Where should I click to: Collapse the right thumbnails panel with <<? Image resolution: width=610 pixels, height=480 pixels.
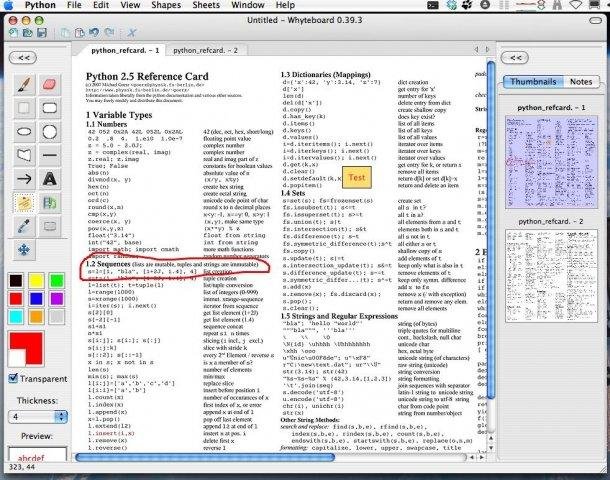515,58
